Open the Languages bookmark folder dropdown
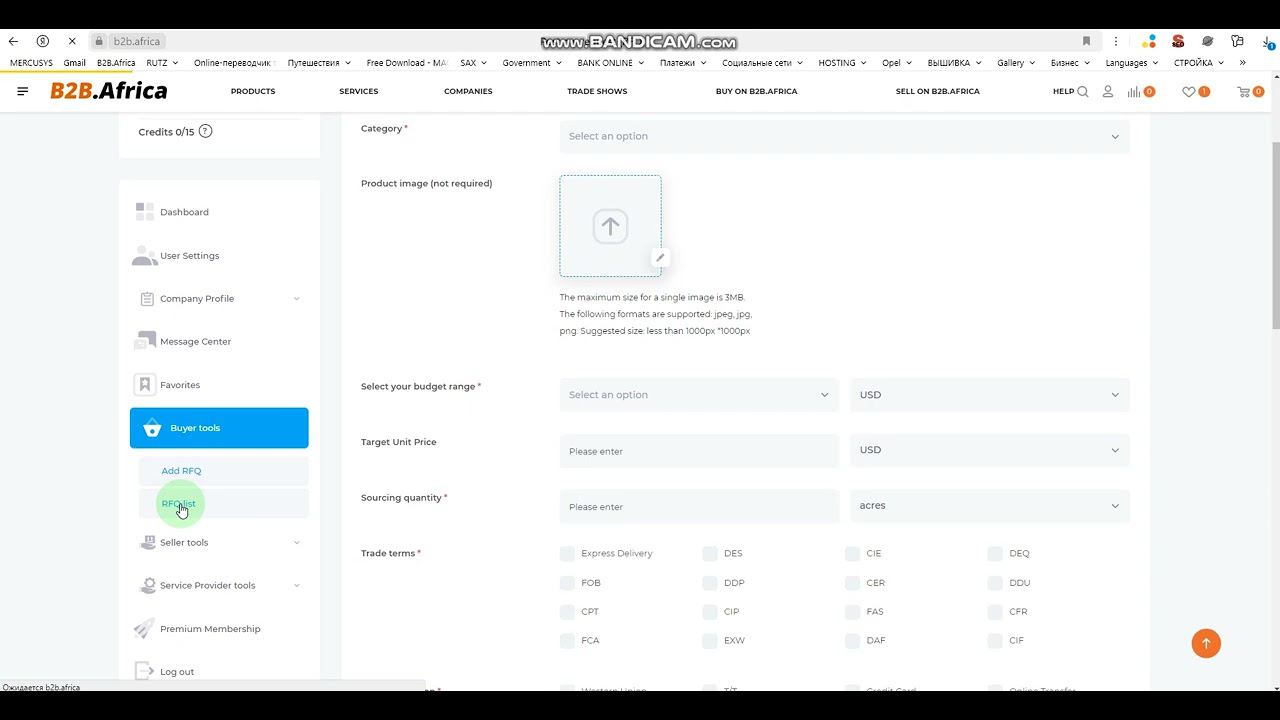 (x=1132, y=63)
